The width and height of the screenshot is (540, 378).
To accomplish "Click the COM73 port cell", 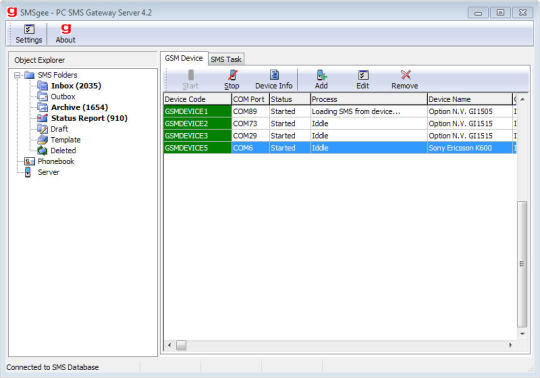I will [x=250, y=123].
